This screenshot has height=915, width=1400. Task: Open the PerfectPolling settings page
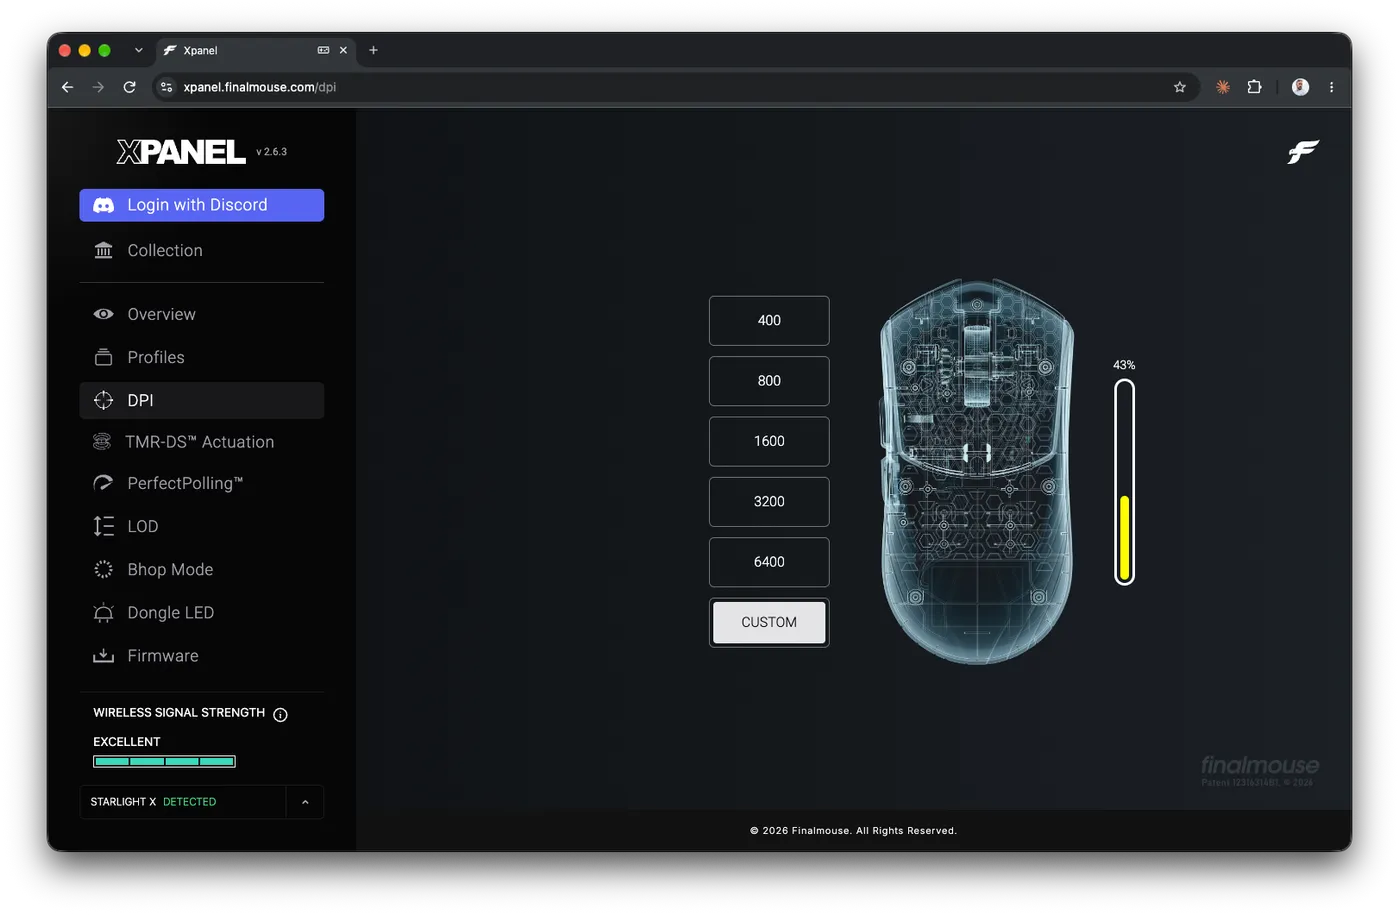[x=202, y=484]
